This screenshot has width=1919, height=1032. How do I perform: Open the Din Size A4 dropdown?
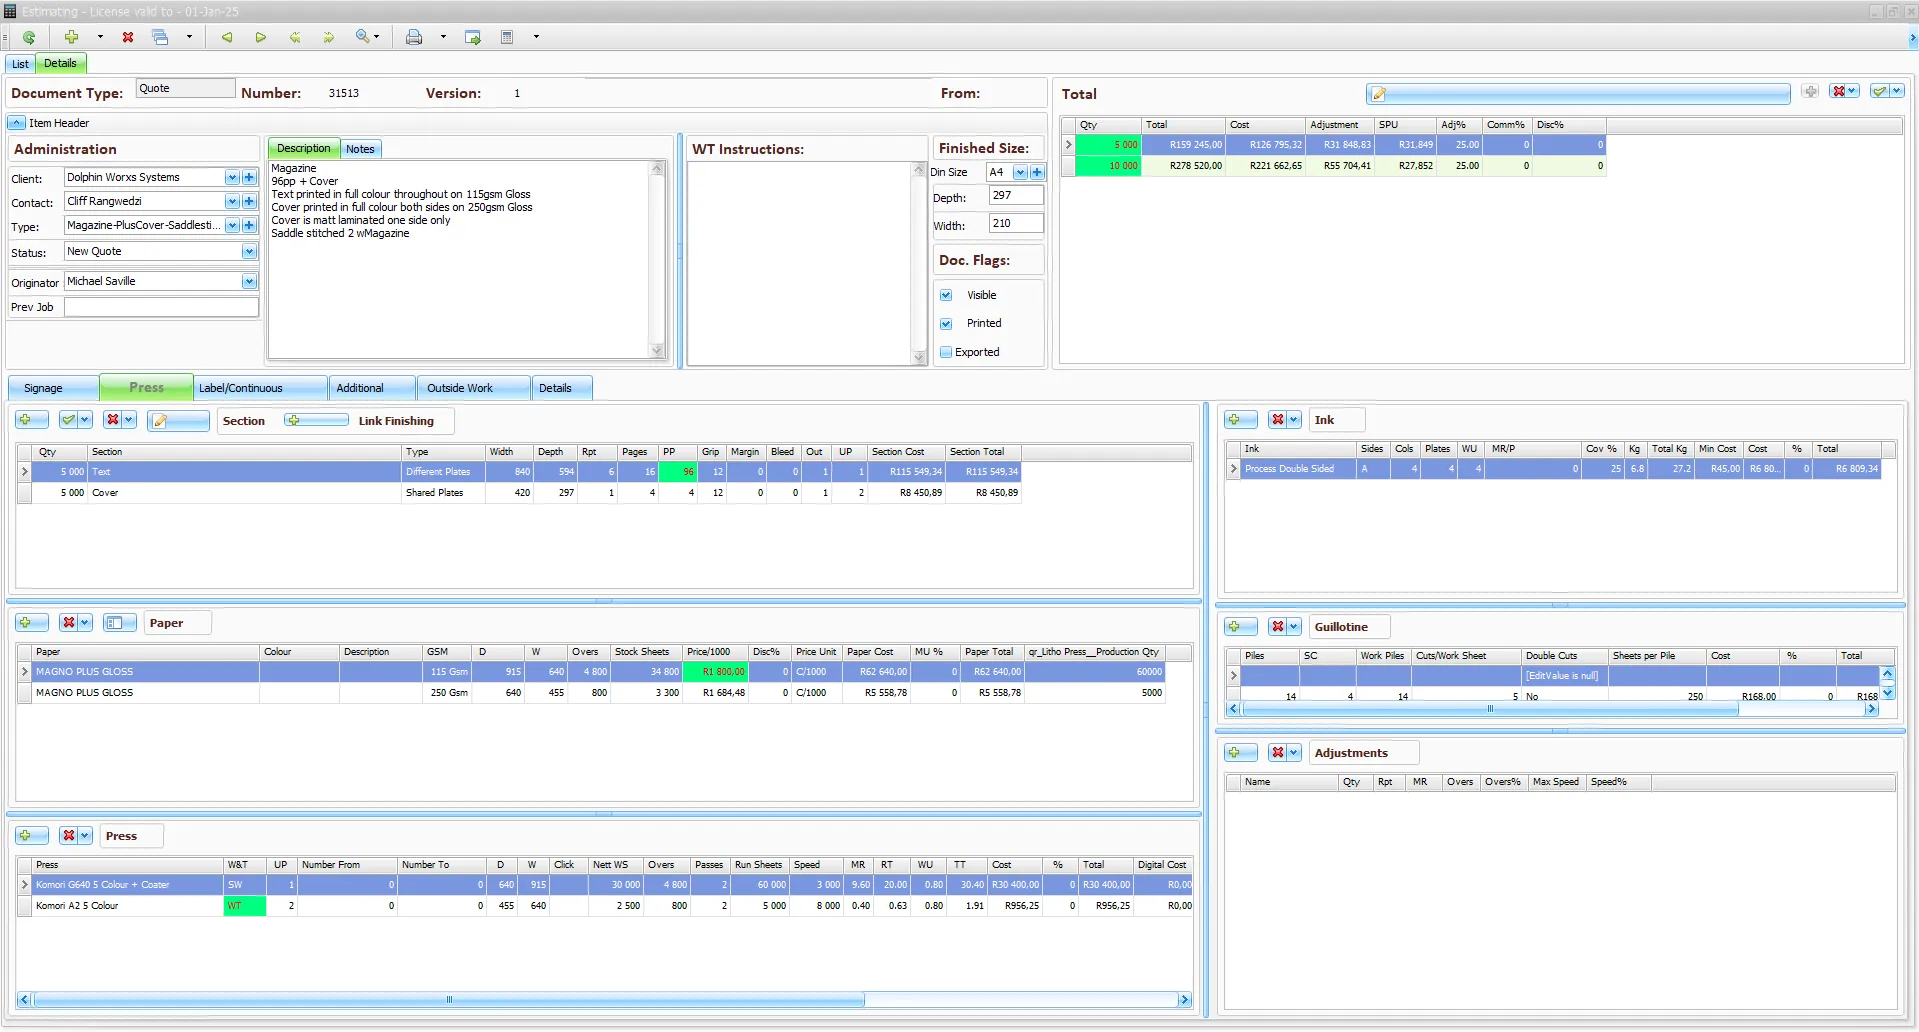click(x=1020, y=172)
